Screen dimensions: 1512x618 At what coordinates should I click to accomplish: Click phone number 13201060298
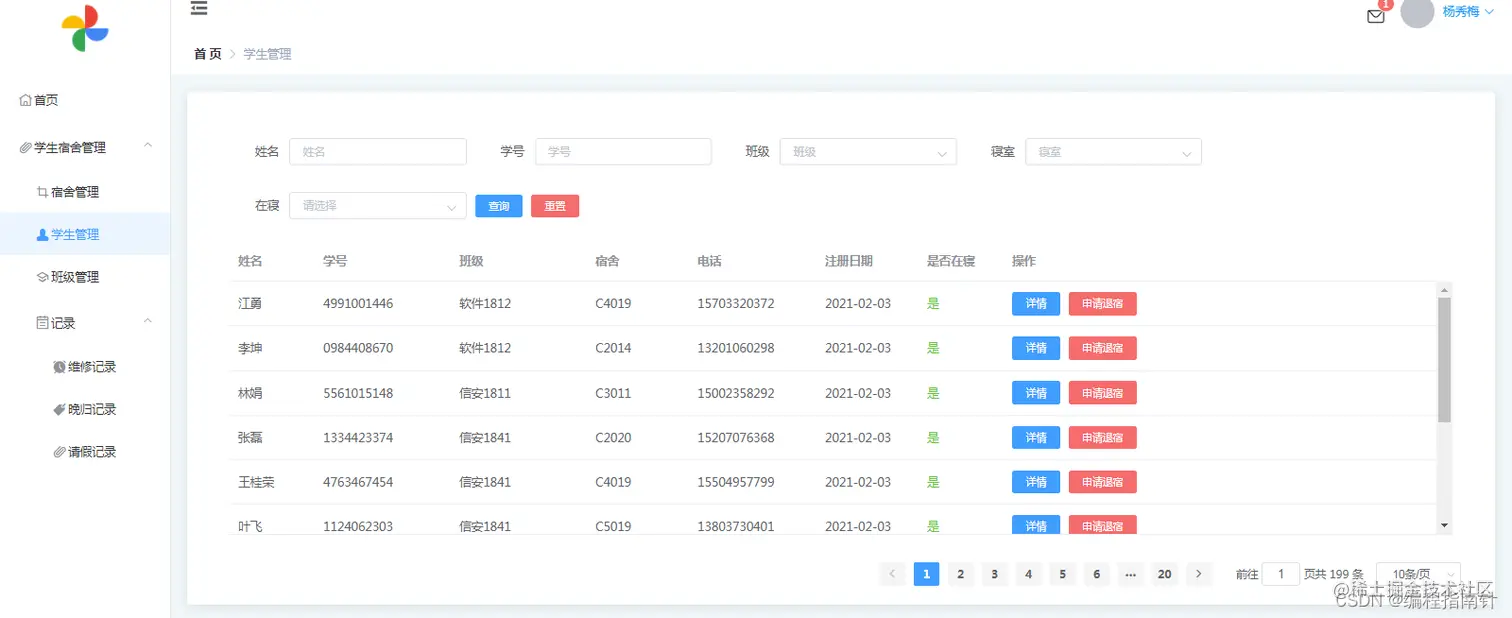pos(736,348)
